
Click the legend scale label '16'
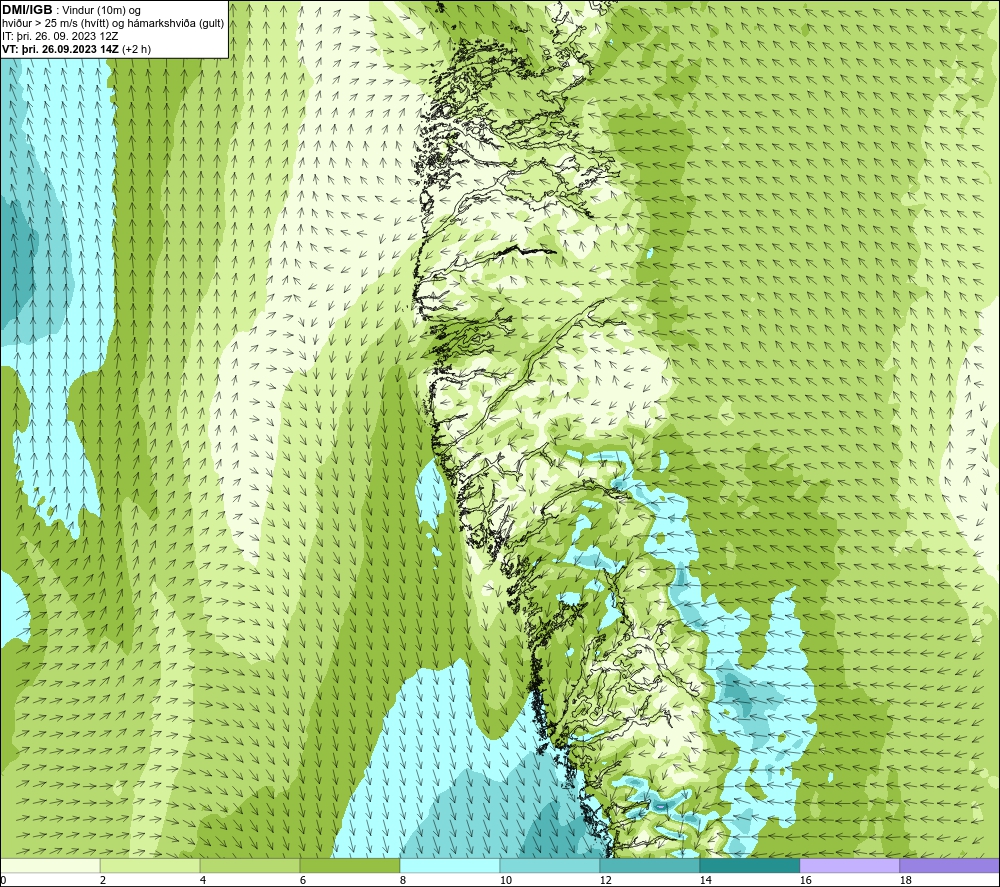[x=806, y=881]
